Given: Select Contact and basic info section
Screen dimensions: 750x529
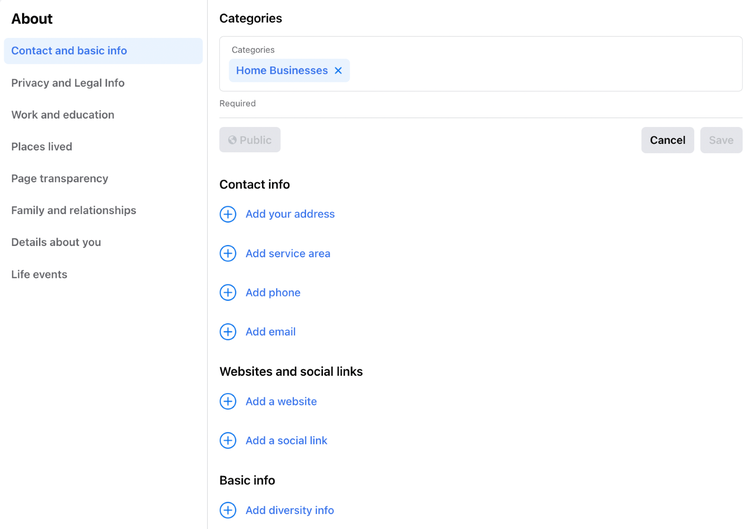Looking at the screenshot, I should coord(103,51).
